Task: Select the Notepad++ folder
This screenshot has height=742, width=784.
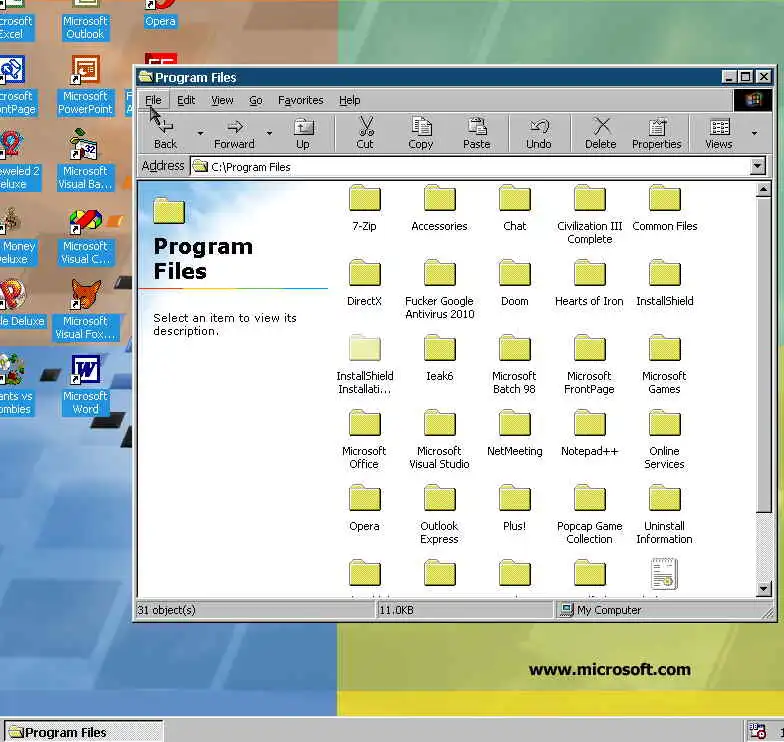Action: [590, 433]
